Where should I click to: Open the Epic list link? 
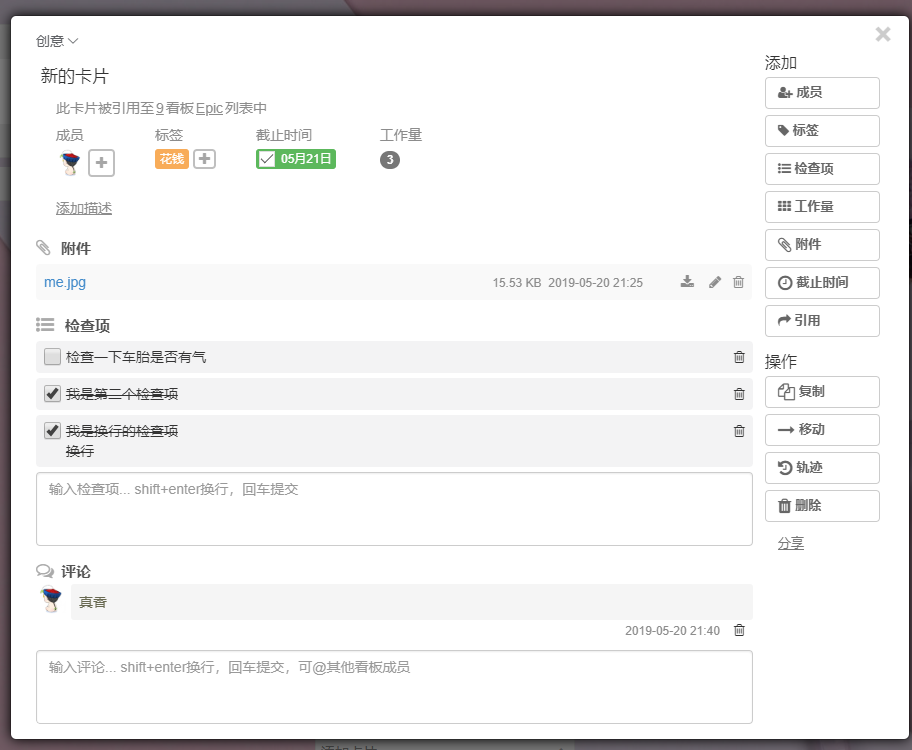coord(209,108)
